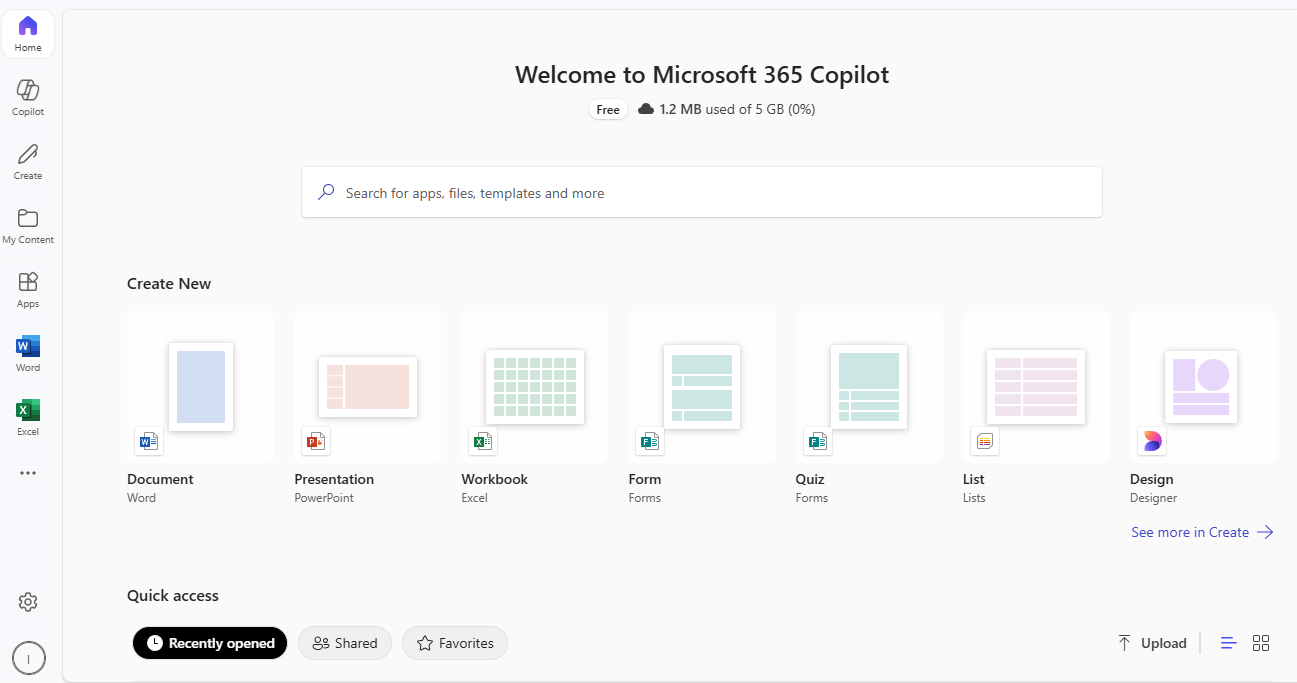The height and width of the screenshot is (683, 1297).
Task: Click the search bar for apps and files
Action: coord(701,192)
